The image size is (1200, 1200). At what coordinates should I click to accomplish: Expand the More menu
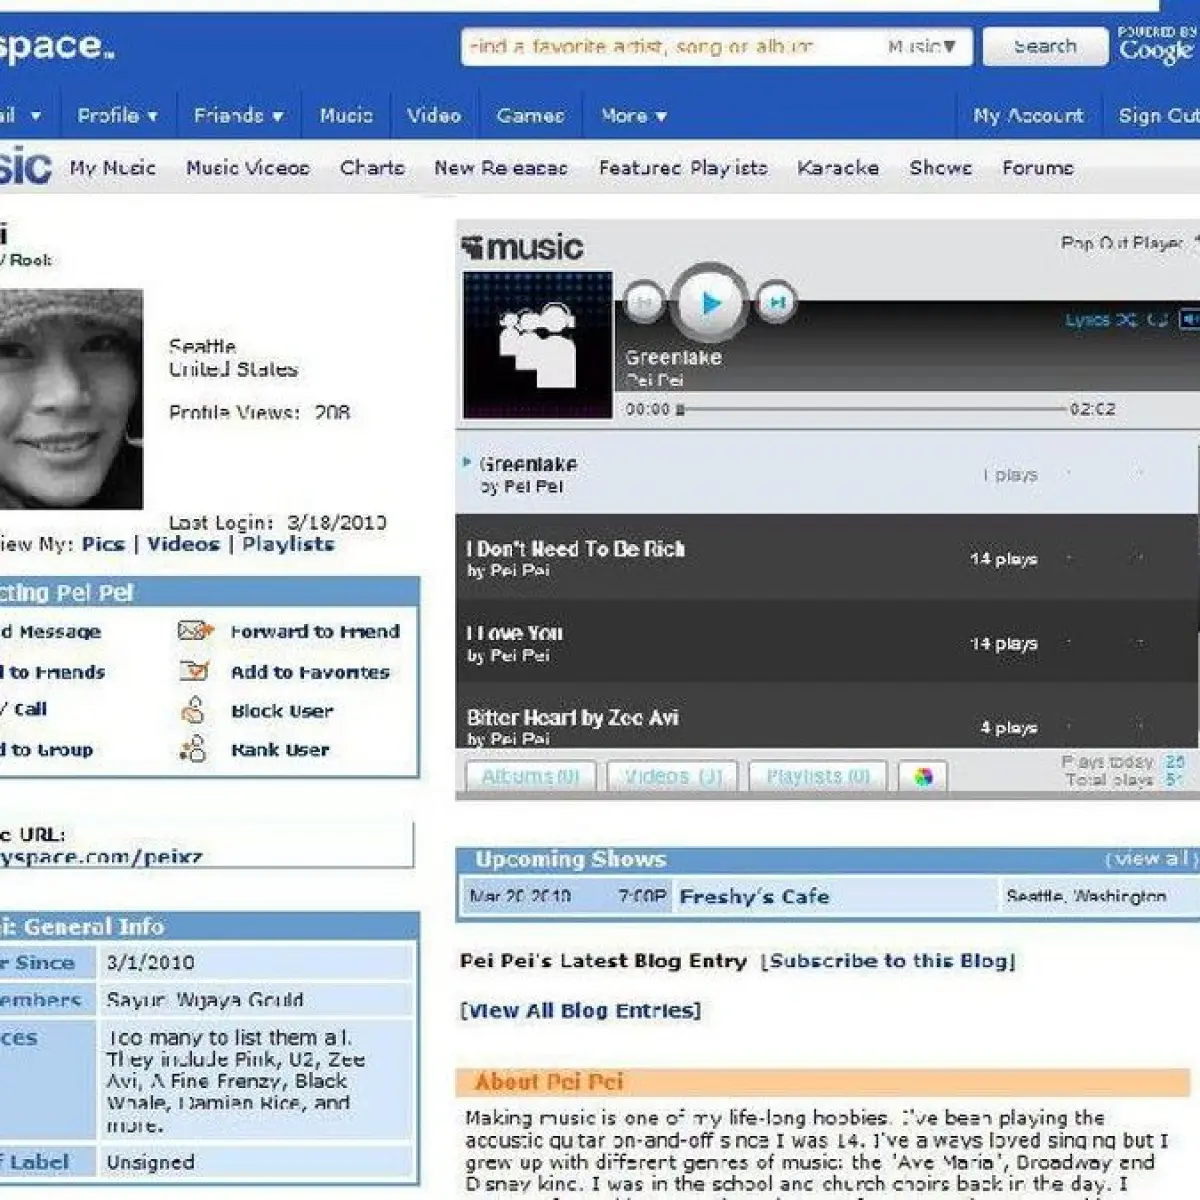point(633,115)
